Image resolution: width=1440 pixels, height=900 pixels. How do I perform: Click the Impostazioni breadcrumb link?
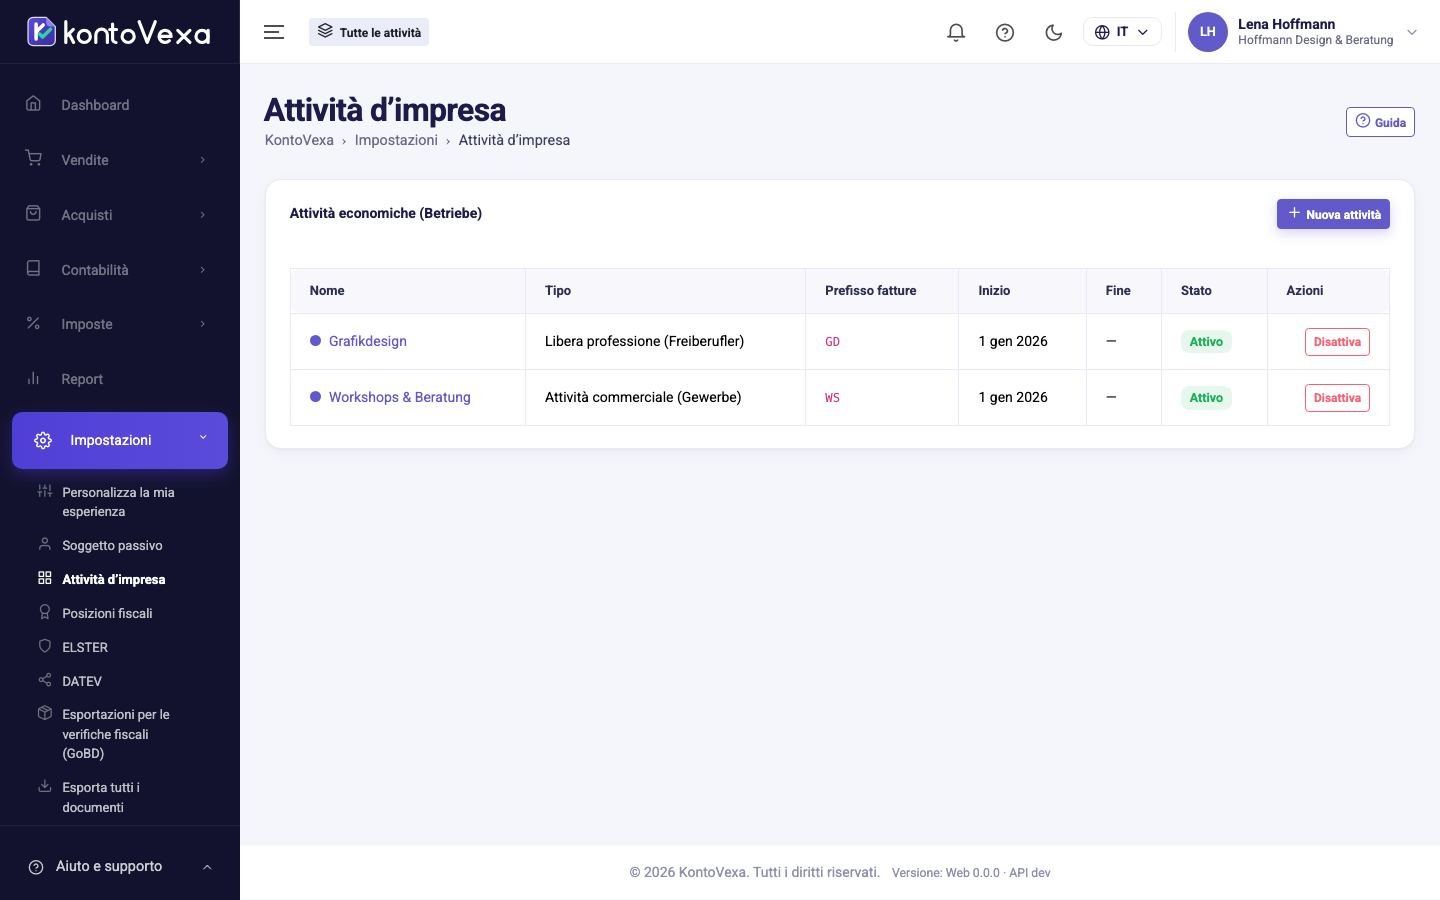click(396, 140)
